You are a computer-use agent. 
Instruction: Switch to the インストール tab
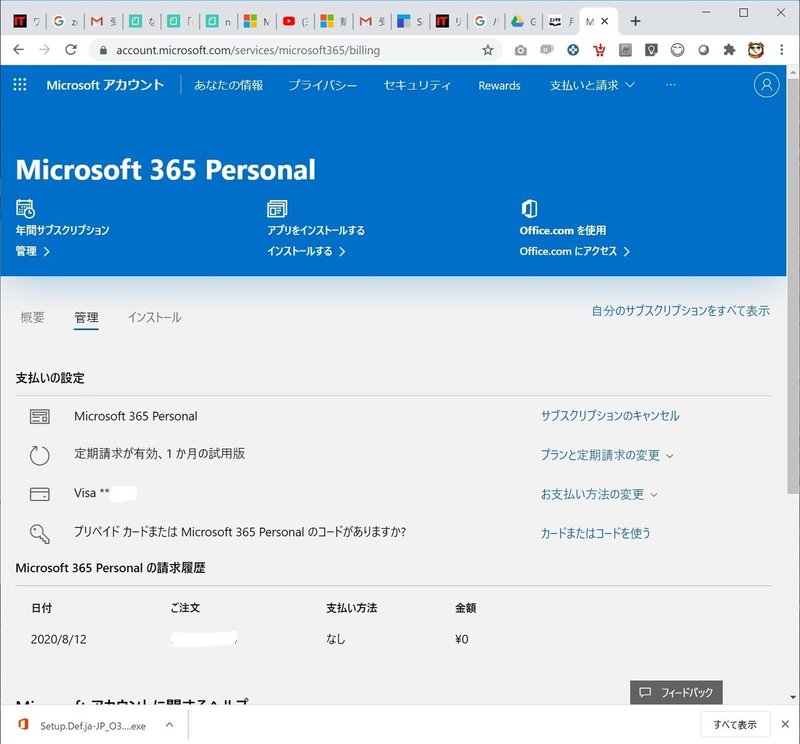click(x=154, y=317)
